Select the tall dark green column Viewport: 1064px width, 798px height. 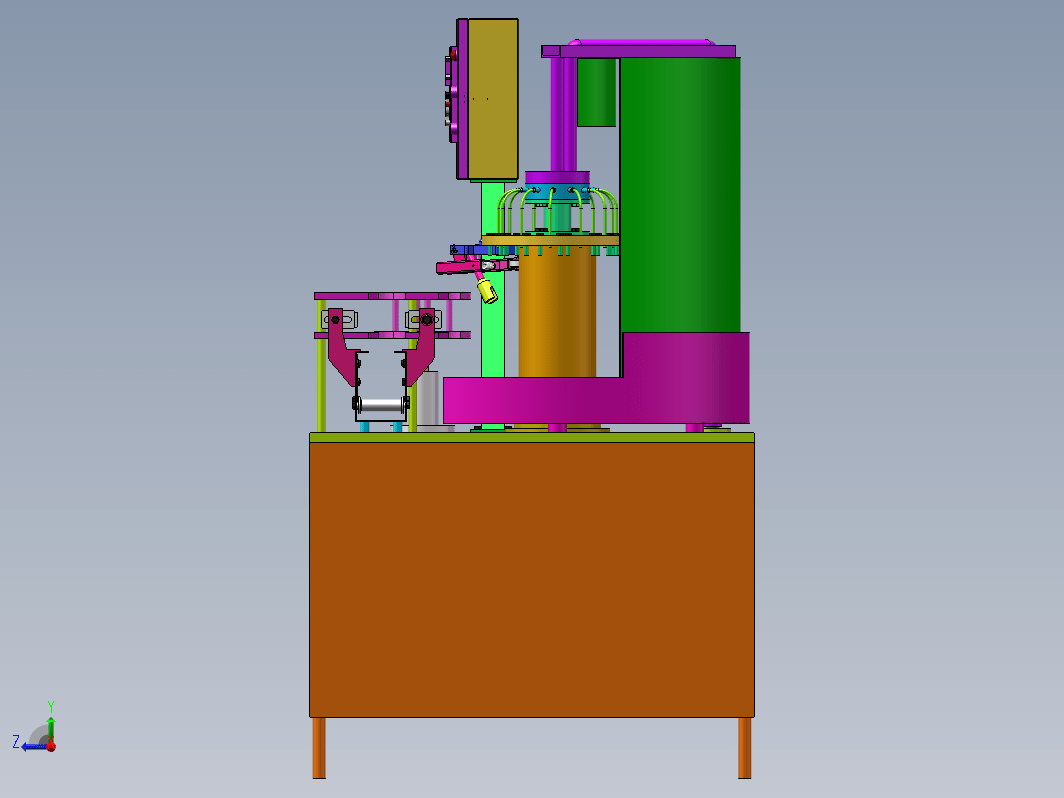pyautogui.click(x=680, y=195)
